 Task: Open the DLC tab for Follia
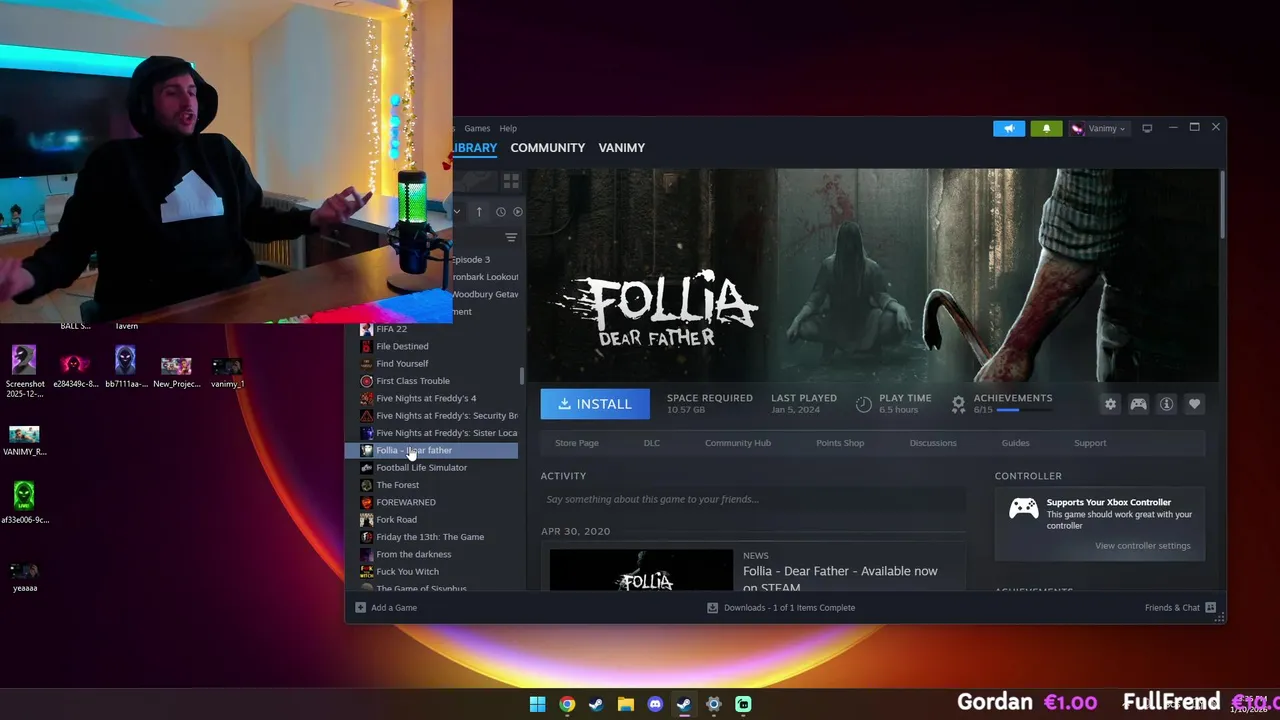(652, 443)
